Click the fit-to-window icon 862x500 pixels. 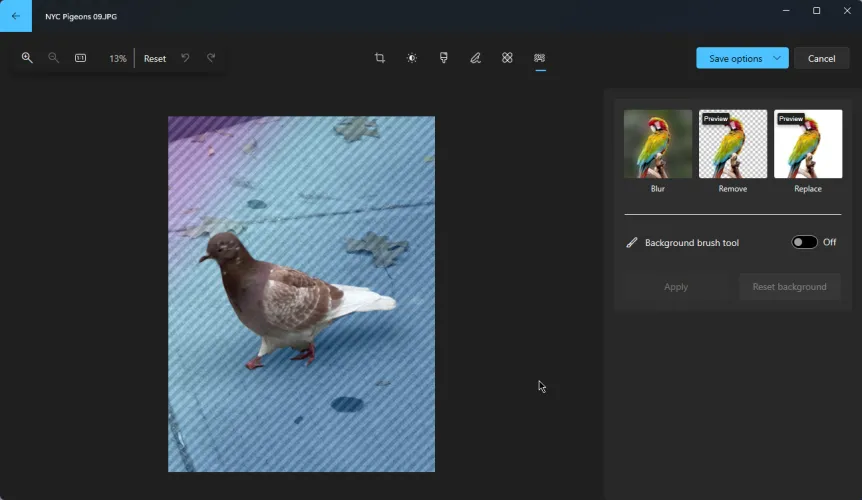tap(81, 58)
